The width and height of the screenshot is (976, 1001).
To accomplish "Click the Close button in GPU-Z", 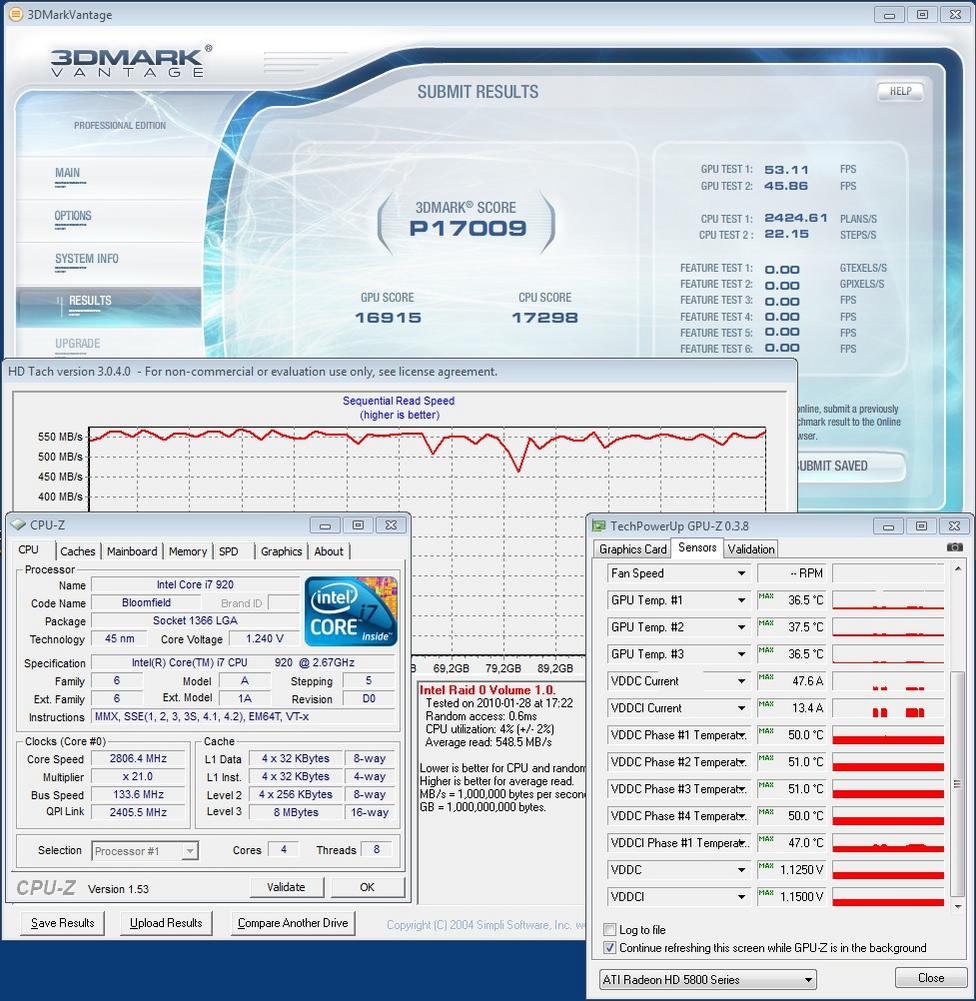I will pyautogui.click(x=931, y=978).
